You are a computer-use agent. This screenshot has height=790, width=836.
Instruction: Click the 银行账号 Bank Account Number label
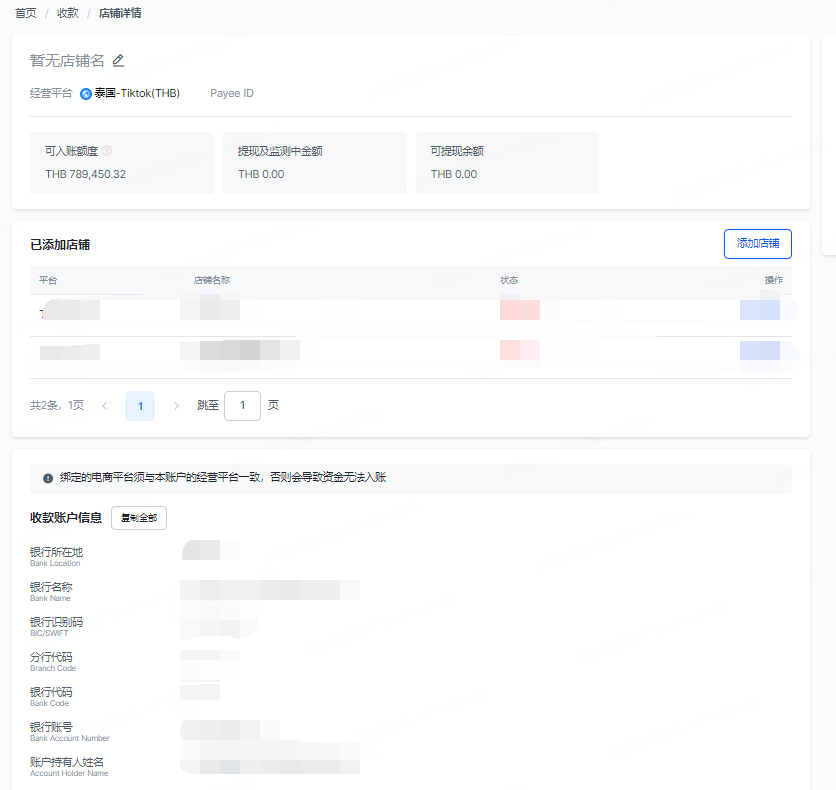(70, 731)
